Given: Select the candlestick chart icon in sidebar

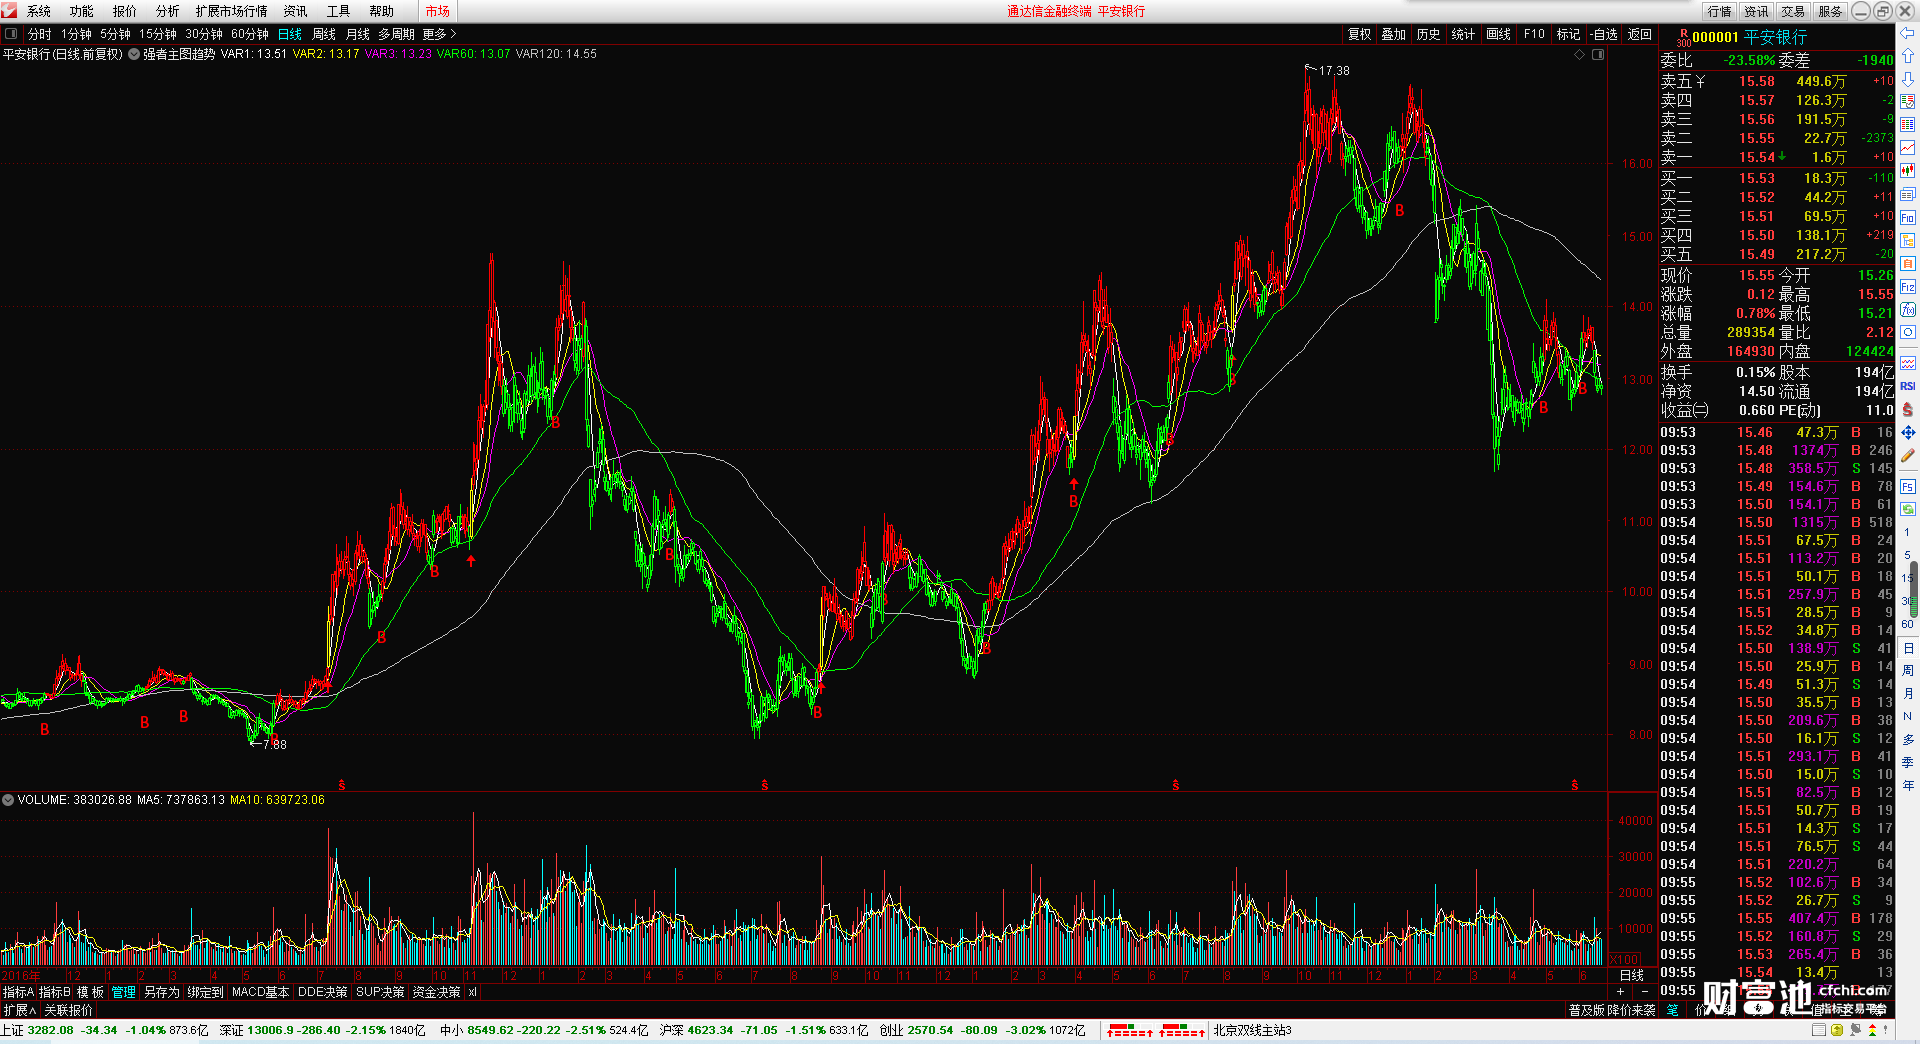Looking at the screenshot, I should [1908, 171].
